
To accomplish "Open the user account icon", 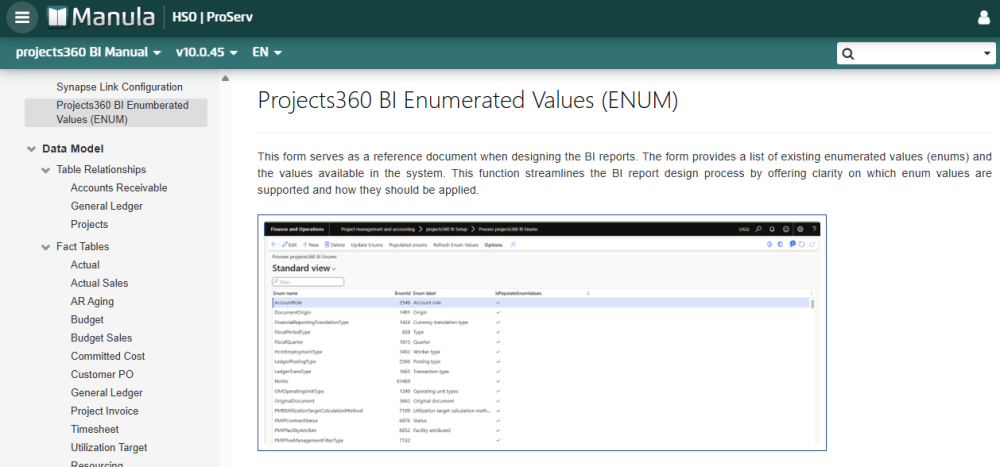I will (984, 17).
